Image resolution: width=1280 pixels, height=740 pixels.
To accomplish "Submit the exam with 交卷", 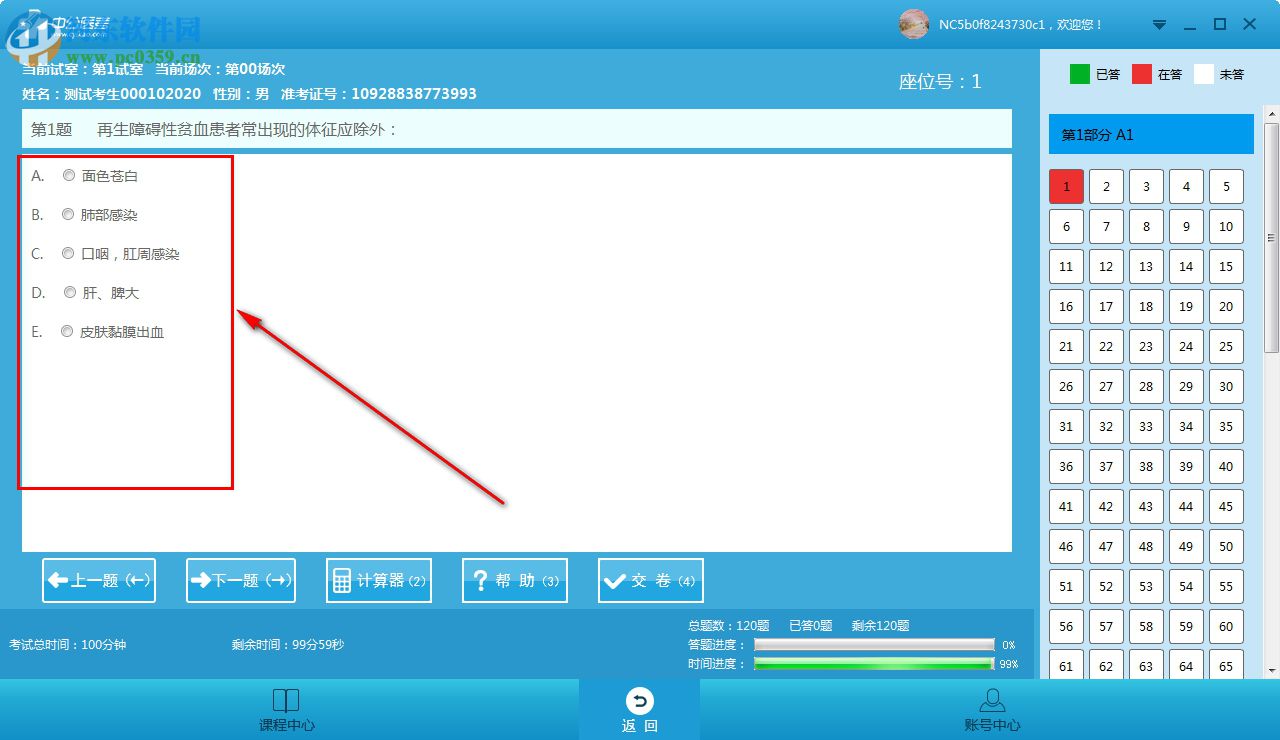I will [651, 580].
